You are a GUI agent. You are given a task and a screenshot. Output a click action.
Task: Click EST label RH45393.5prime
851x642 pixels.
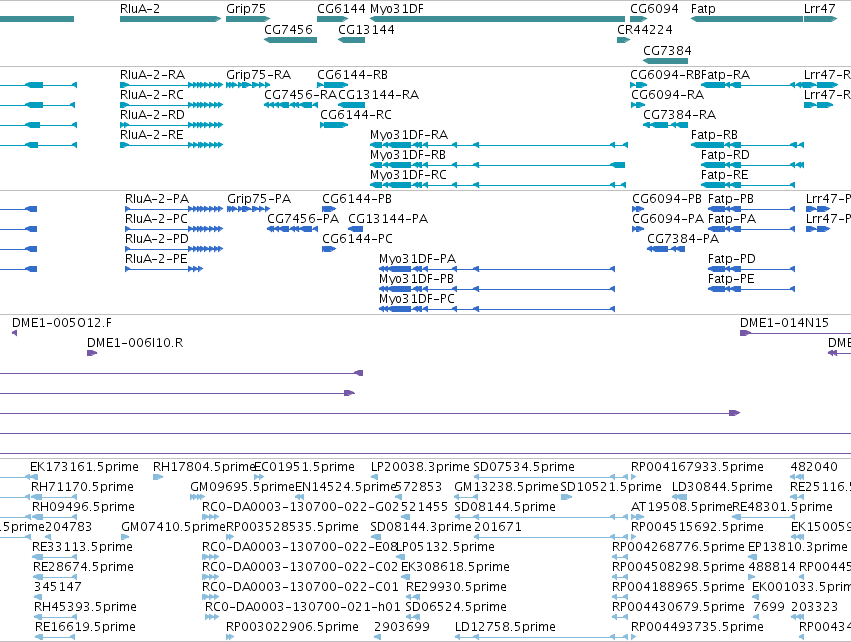(x=85, y=607)
